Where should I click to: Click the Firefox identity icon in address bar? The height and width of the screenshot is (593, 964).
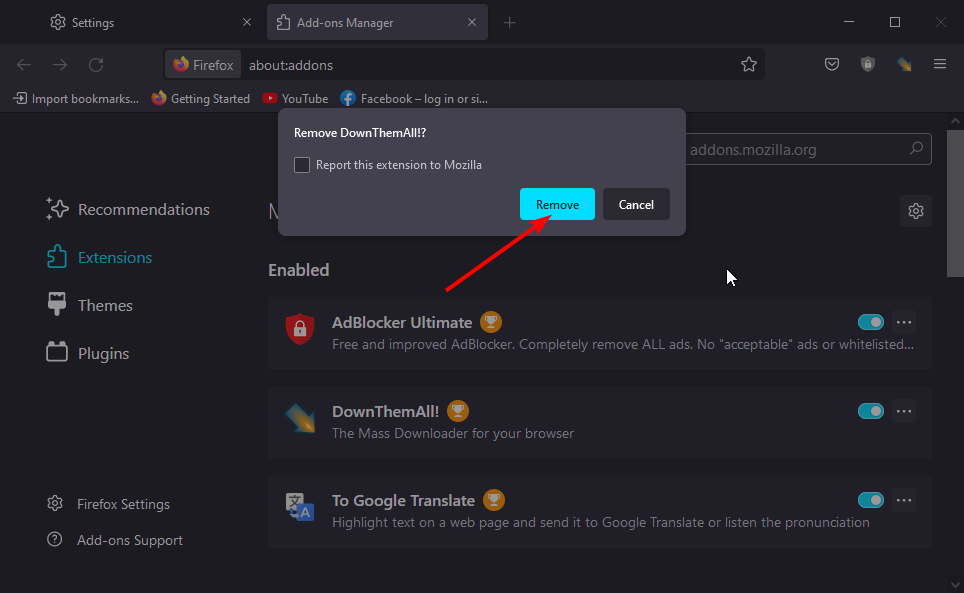tap(203, 65)
